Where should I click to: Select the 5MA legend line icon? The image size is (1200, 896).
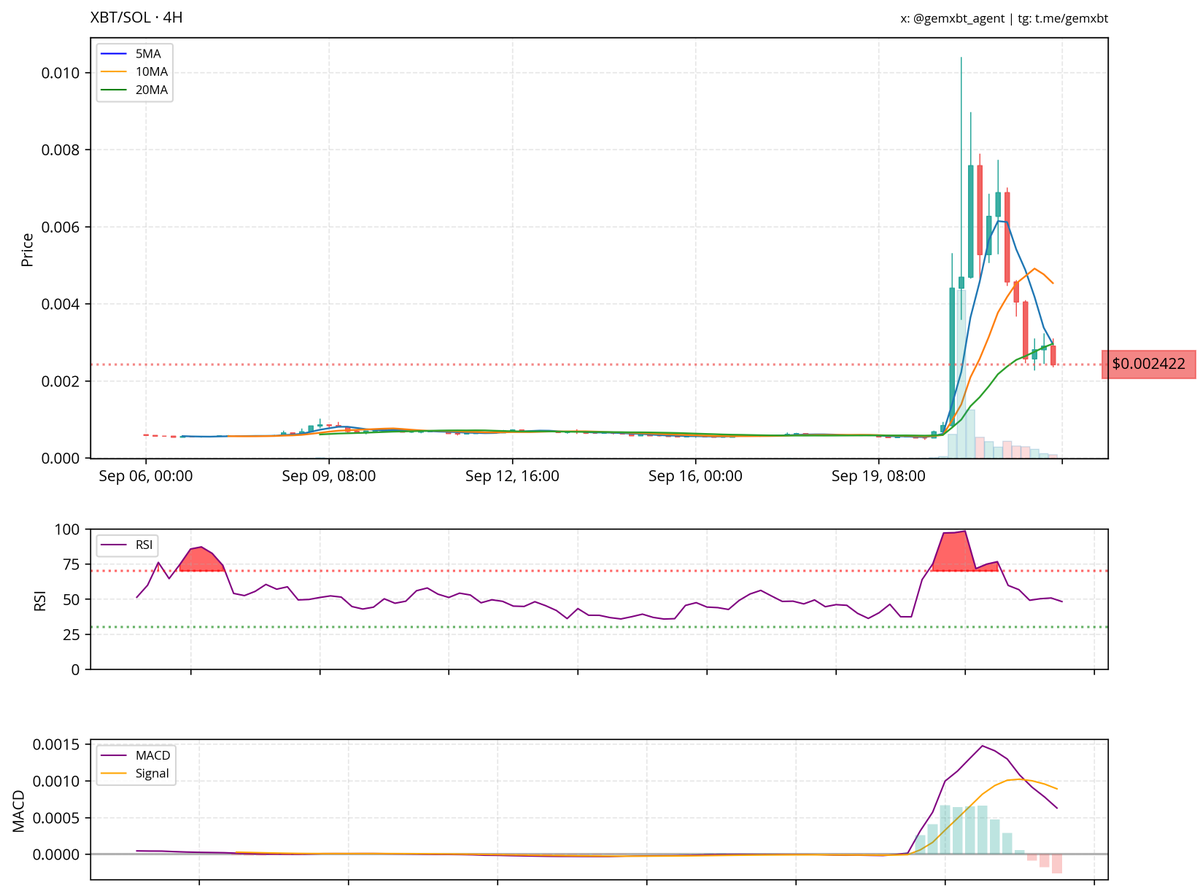point(114,53)
